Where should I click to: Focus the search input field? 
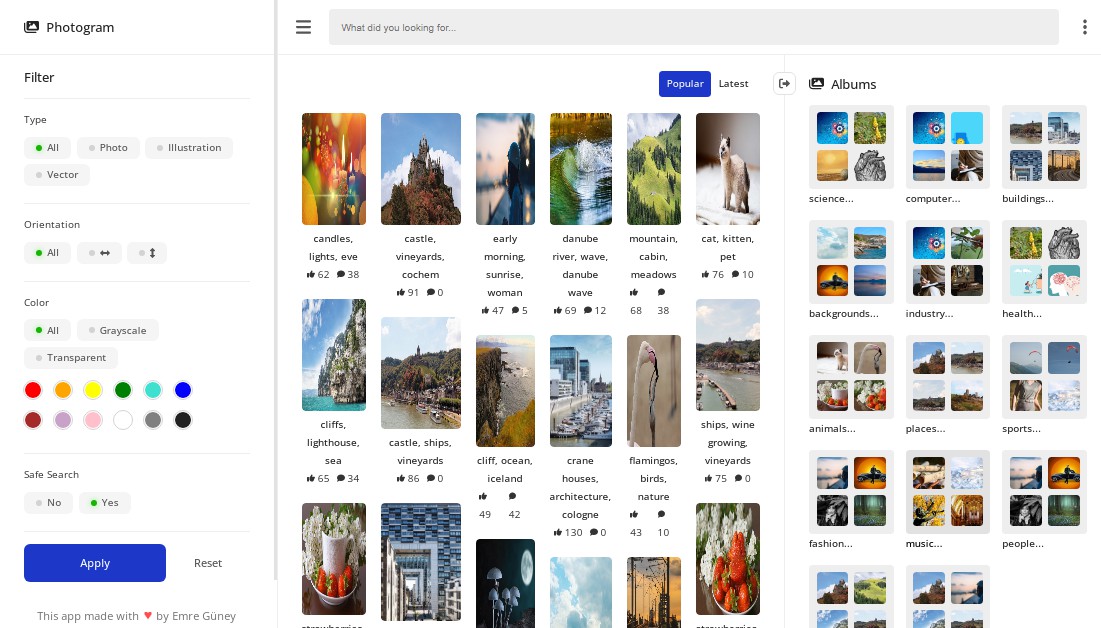(693, 27)
